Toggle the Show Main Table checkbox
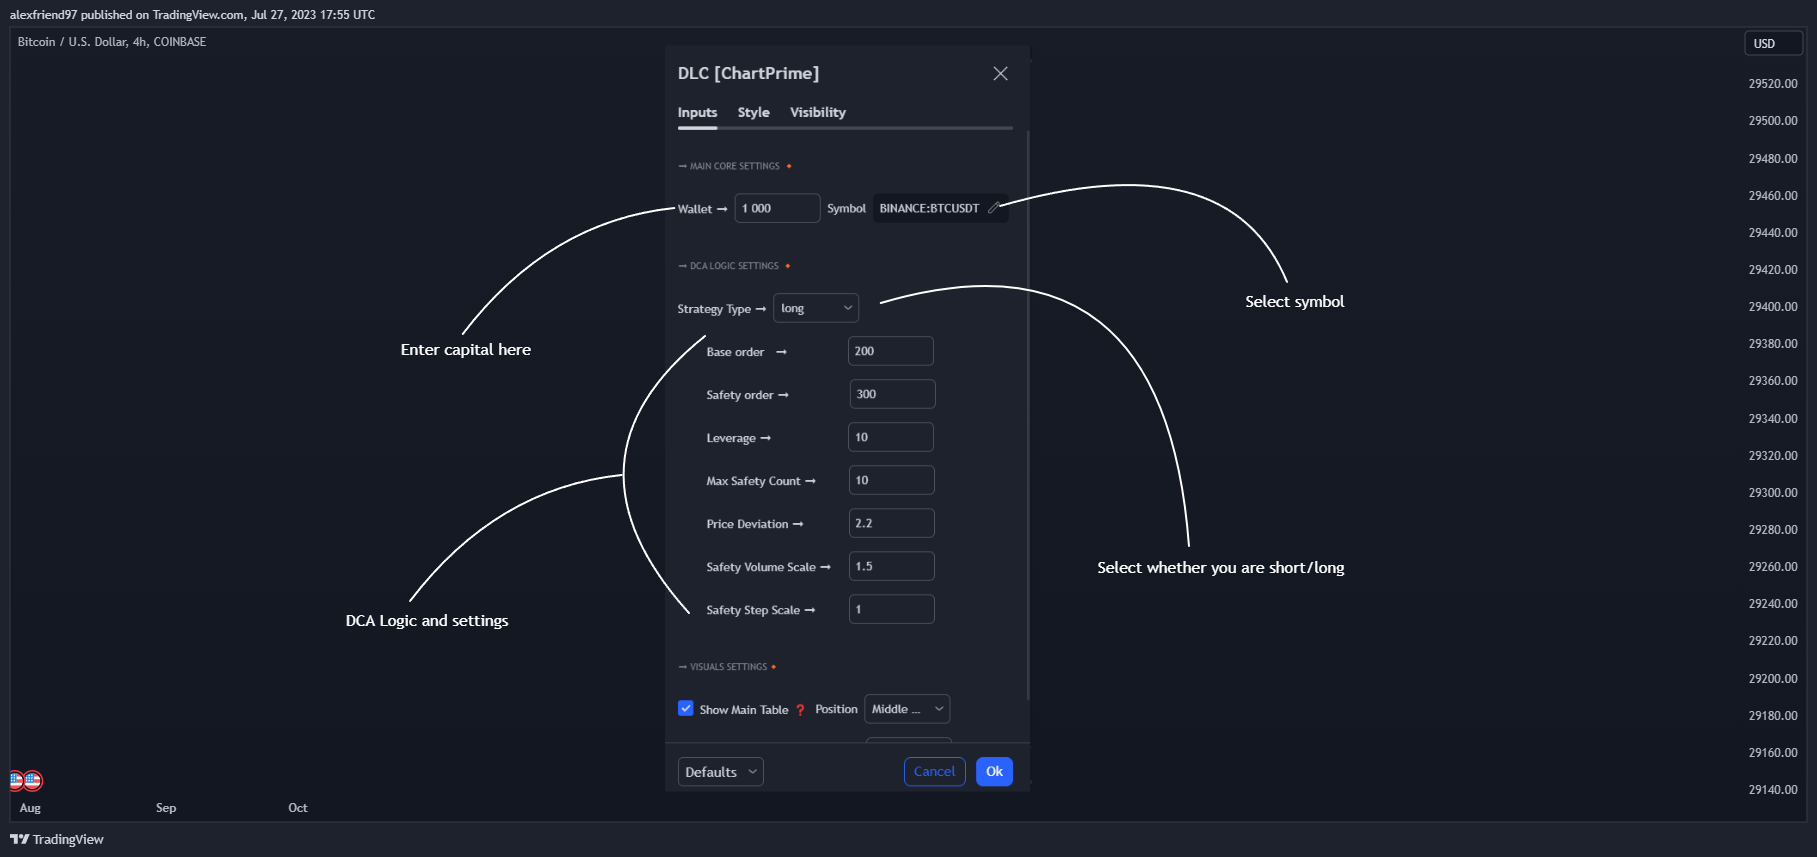Screen dimensions: 1817x857 tap(686, 708)
